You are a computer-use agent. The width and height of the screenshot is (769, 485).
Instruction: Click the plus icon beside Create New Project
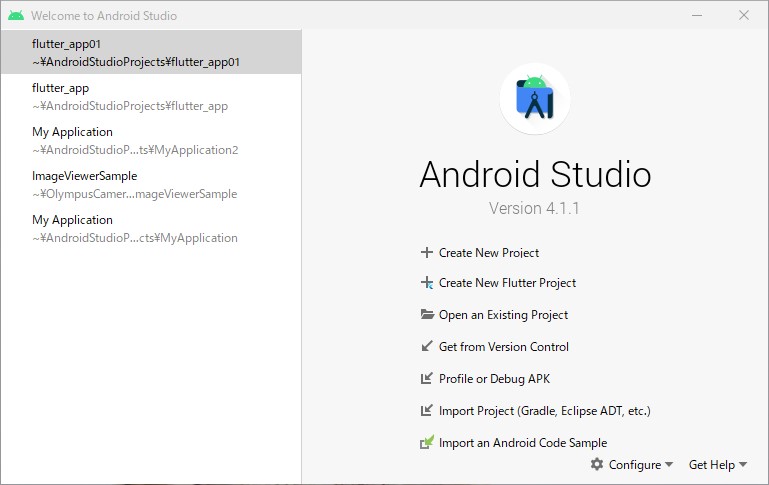(427, 253)
